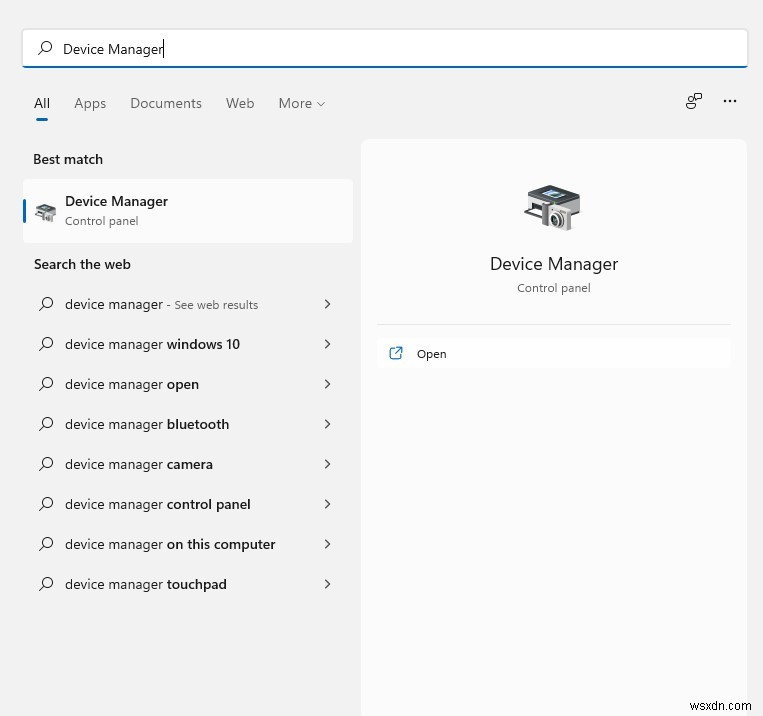Click magnifier icon beside 'device manager bluetooth'

(46, 424)
